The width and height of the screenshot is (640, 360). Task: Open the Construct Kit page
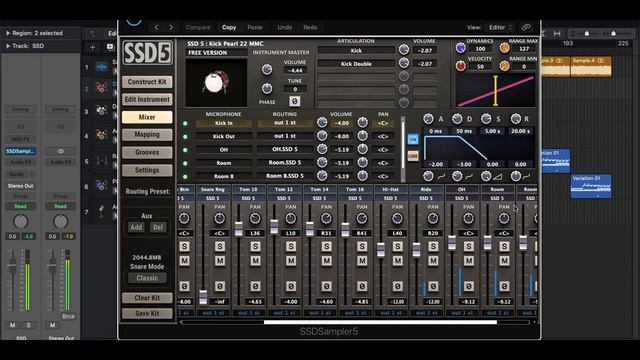(147, 82)
